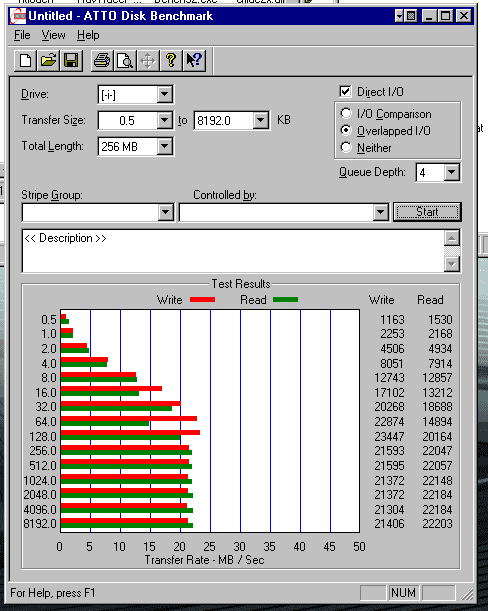This screenshot has width=488, height=611.
Task: Click the write value 23447
Action: pos(389,436)
